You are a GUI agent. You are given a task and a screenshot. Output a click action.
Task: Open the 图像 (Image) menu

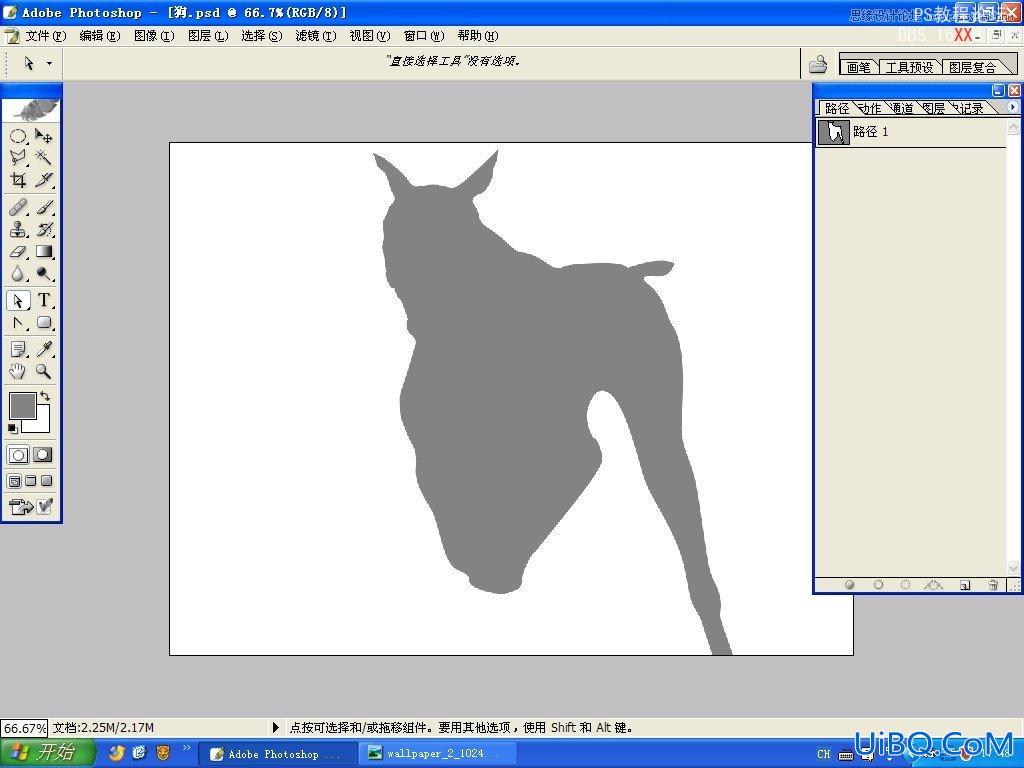click(153, 36)
